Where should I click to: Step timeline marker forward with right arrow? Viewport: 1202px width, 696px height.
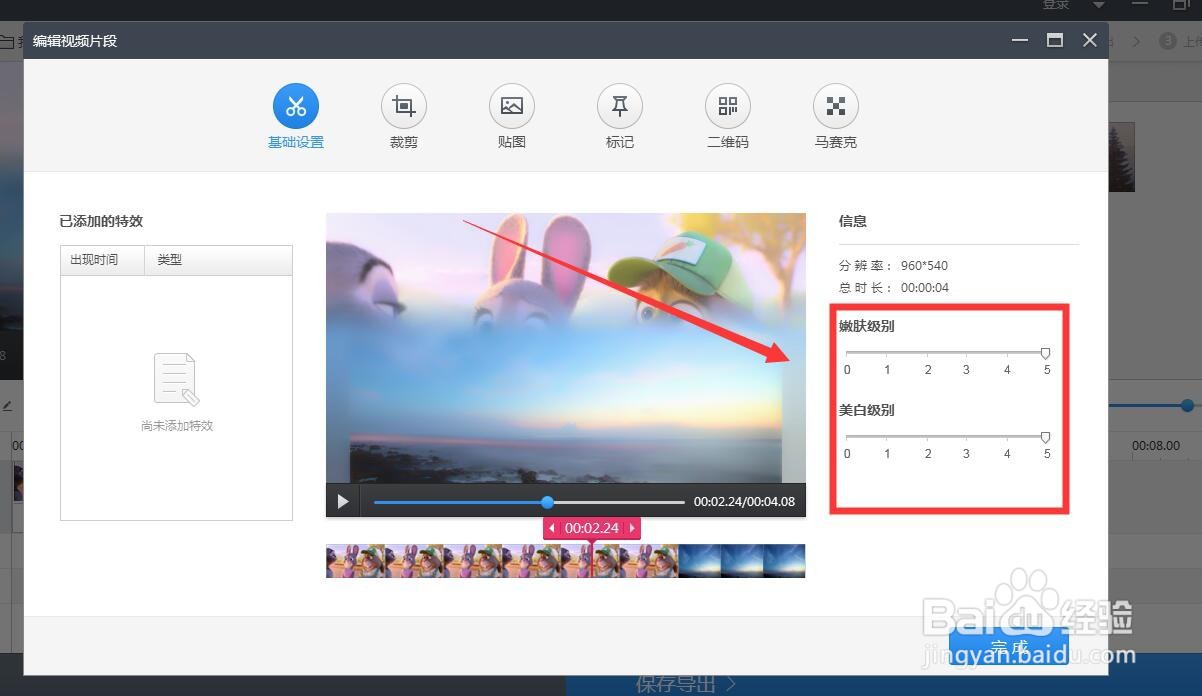[x=632, y=528]
